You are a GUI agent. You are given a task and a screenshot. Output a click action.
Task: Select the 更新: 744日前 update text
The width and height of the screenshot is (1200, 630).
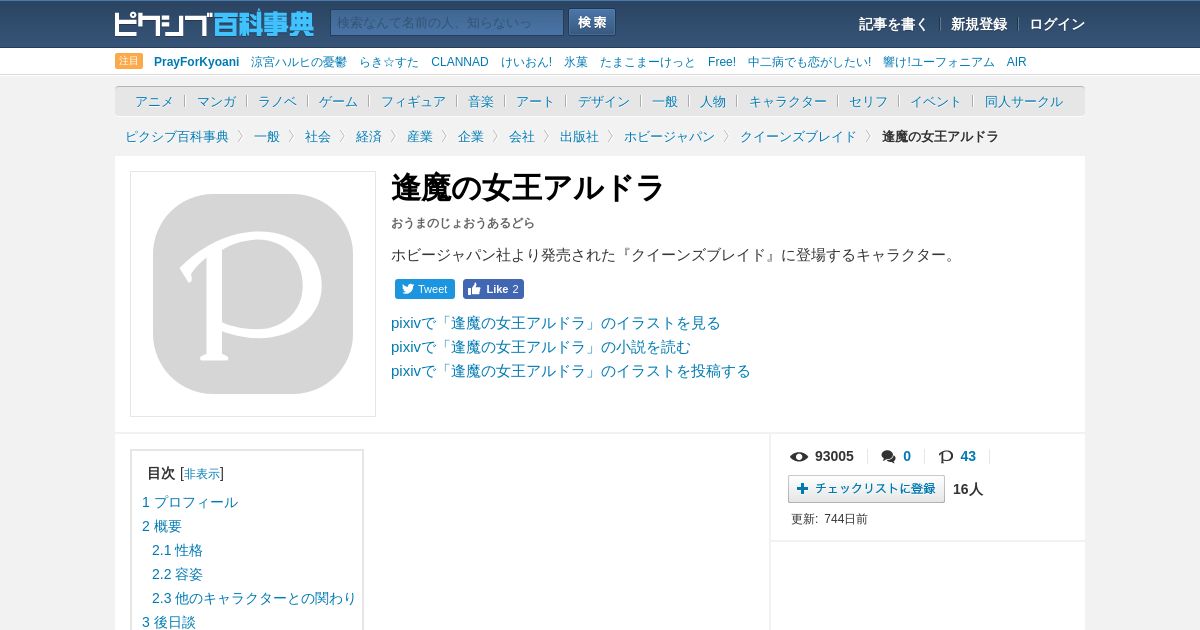pyautogui.click(x=829, y=519)
